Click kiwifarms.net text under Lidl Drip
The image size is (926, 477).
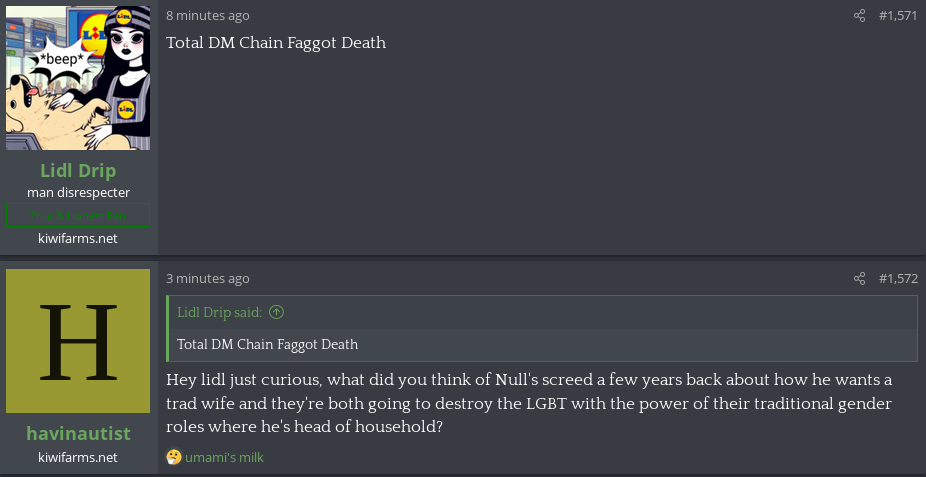pos(78,238)
